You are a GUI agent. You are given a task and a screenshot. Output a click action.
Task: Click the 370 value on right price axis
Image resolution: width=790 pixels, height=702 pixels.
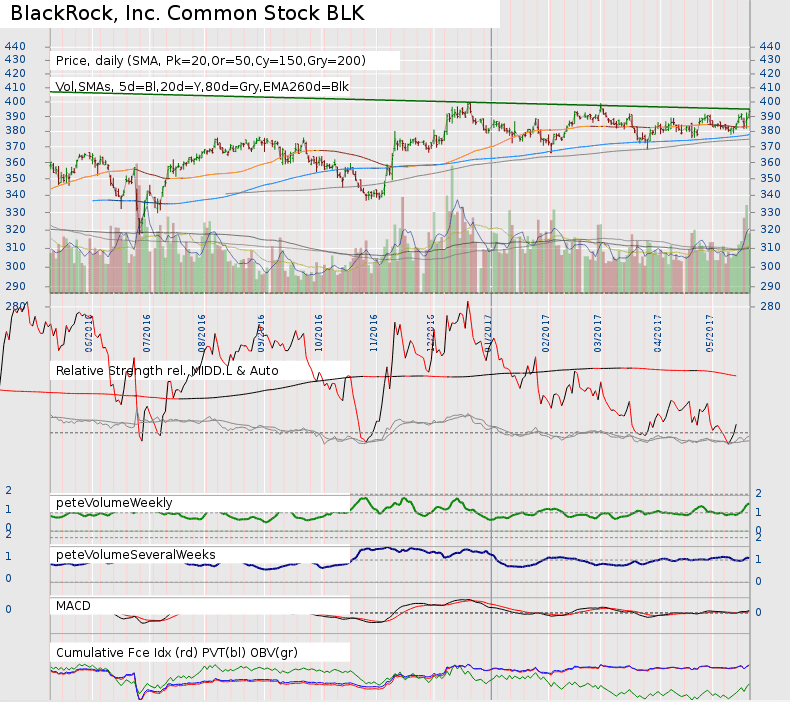[770, 147]
